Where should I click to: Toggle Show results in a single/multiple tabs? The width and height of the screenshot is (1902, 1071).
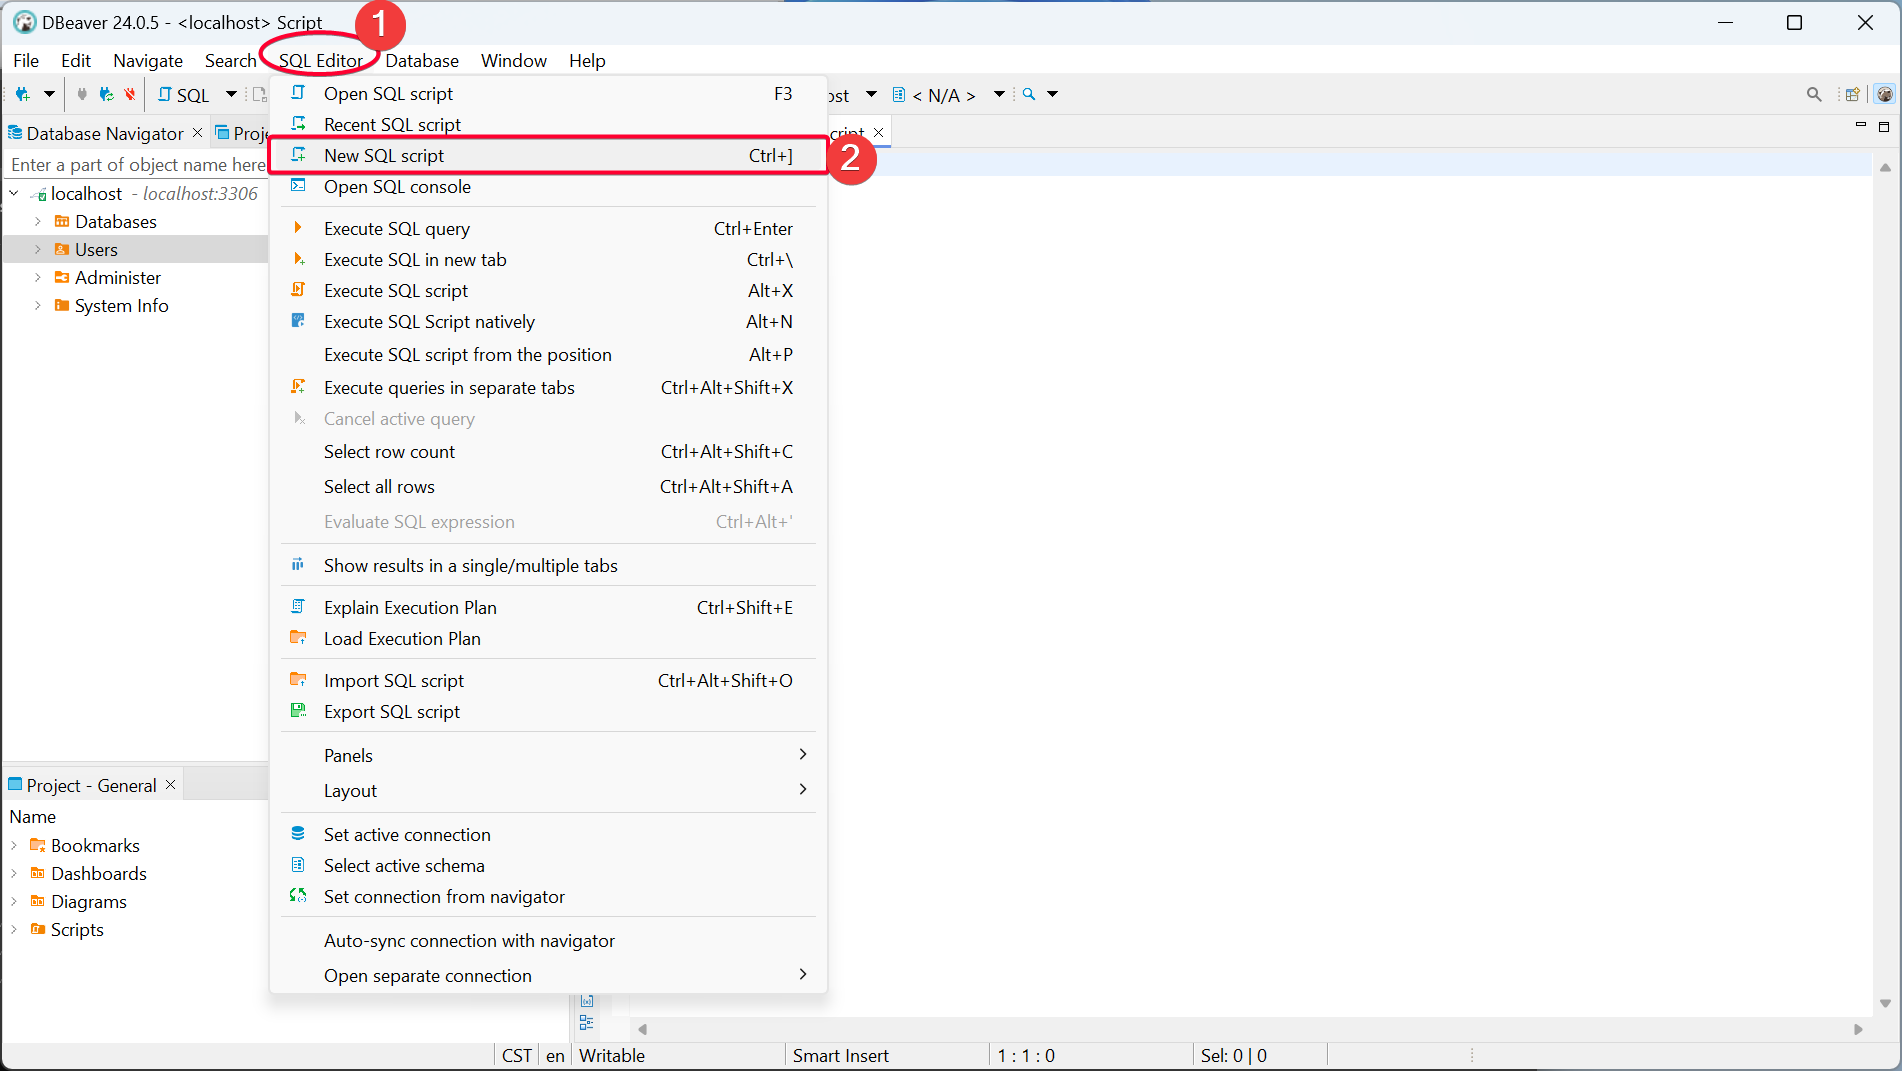click(x=548, y=565)
